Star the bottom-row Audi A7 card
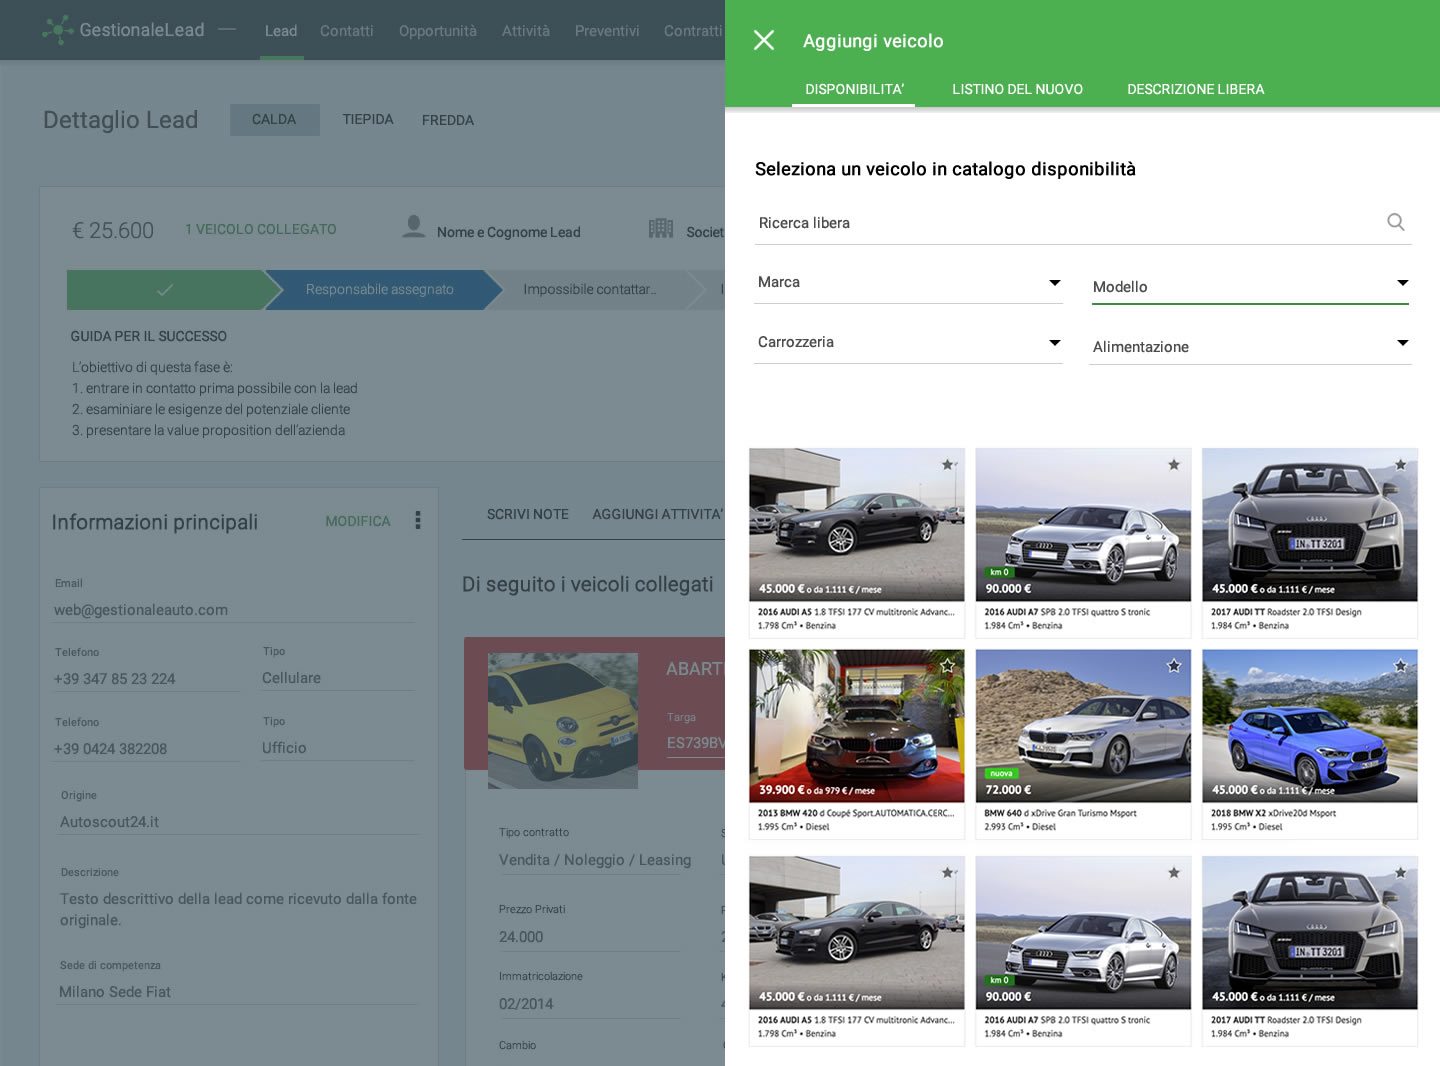The image size is (1440, 1066). [x=1174, y=872]
